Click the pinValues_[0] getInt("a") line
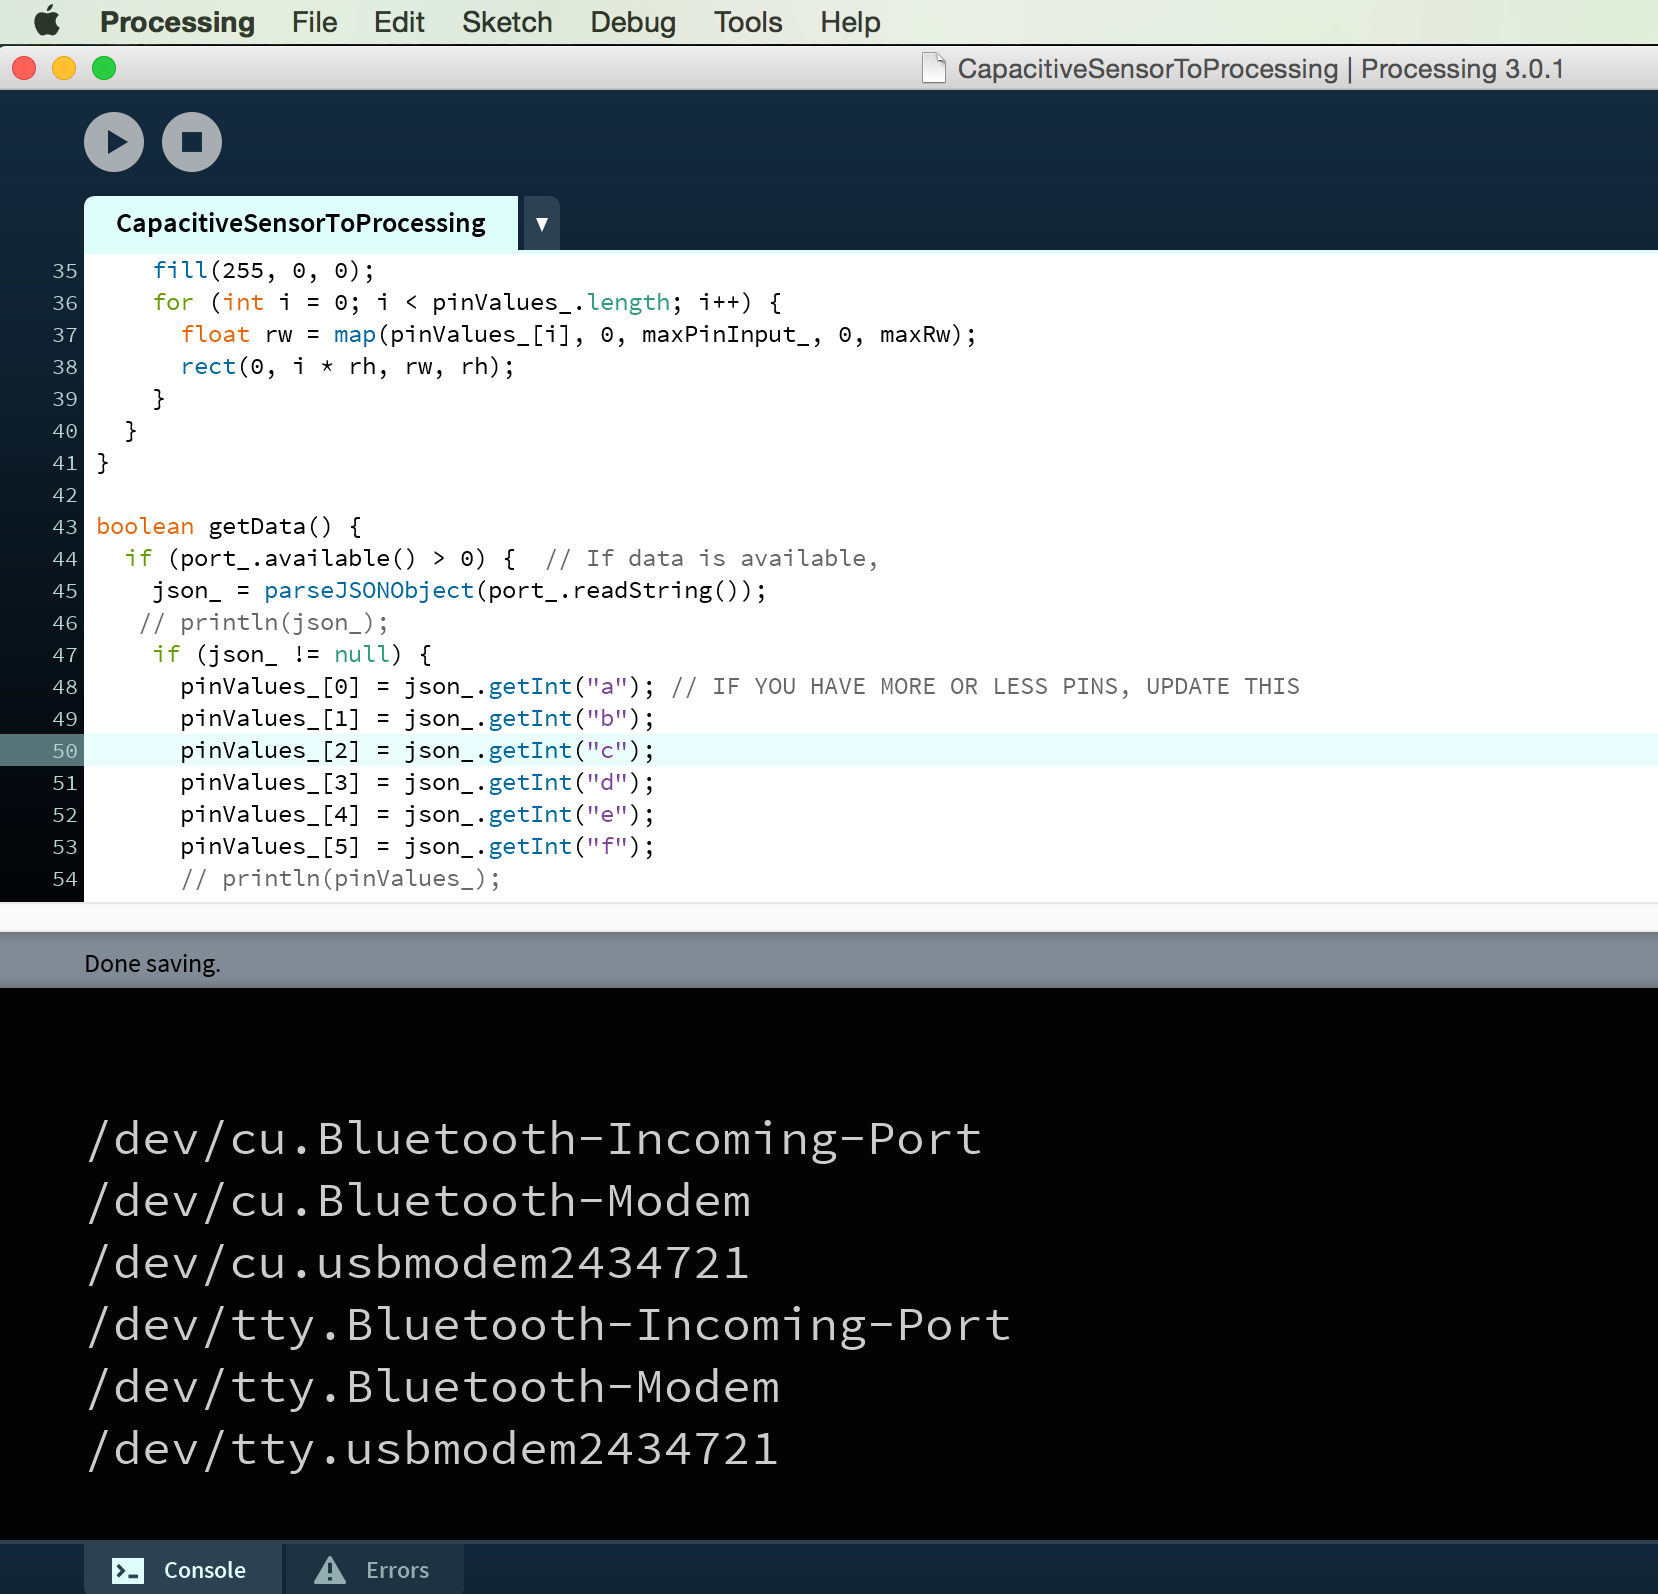1658x1594 pixels. tap(418, 686)
